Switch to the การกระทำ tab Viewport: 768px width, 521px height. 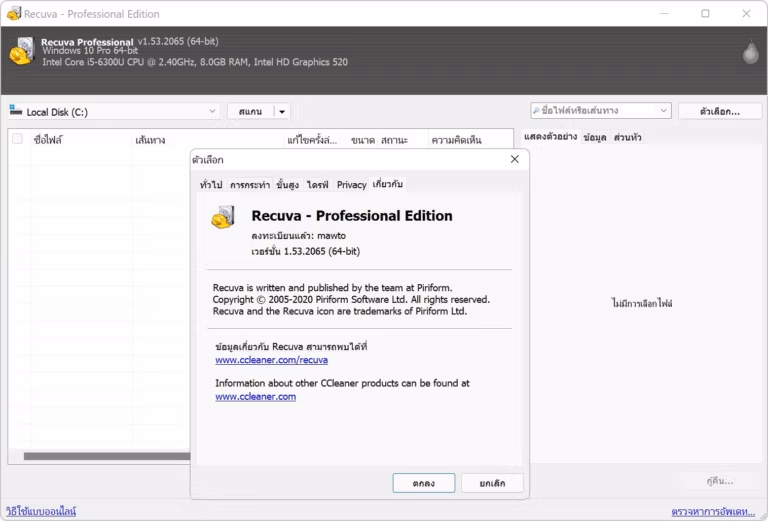(x=250, y=185)
